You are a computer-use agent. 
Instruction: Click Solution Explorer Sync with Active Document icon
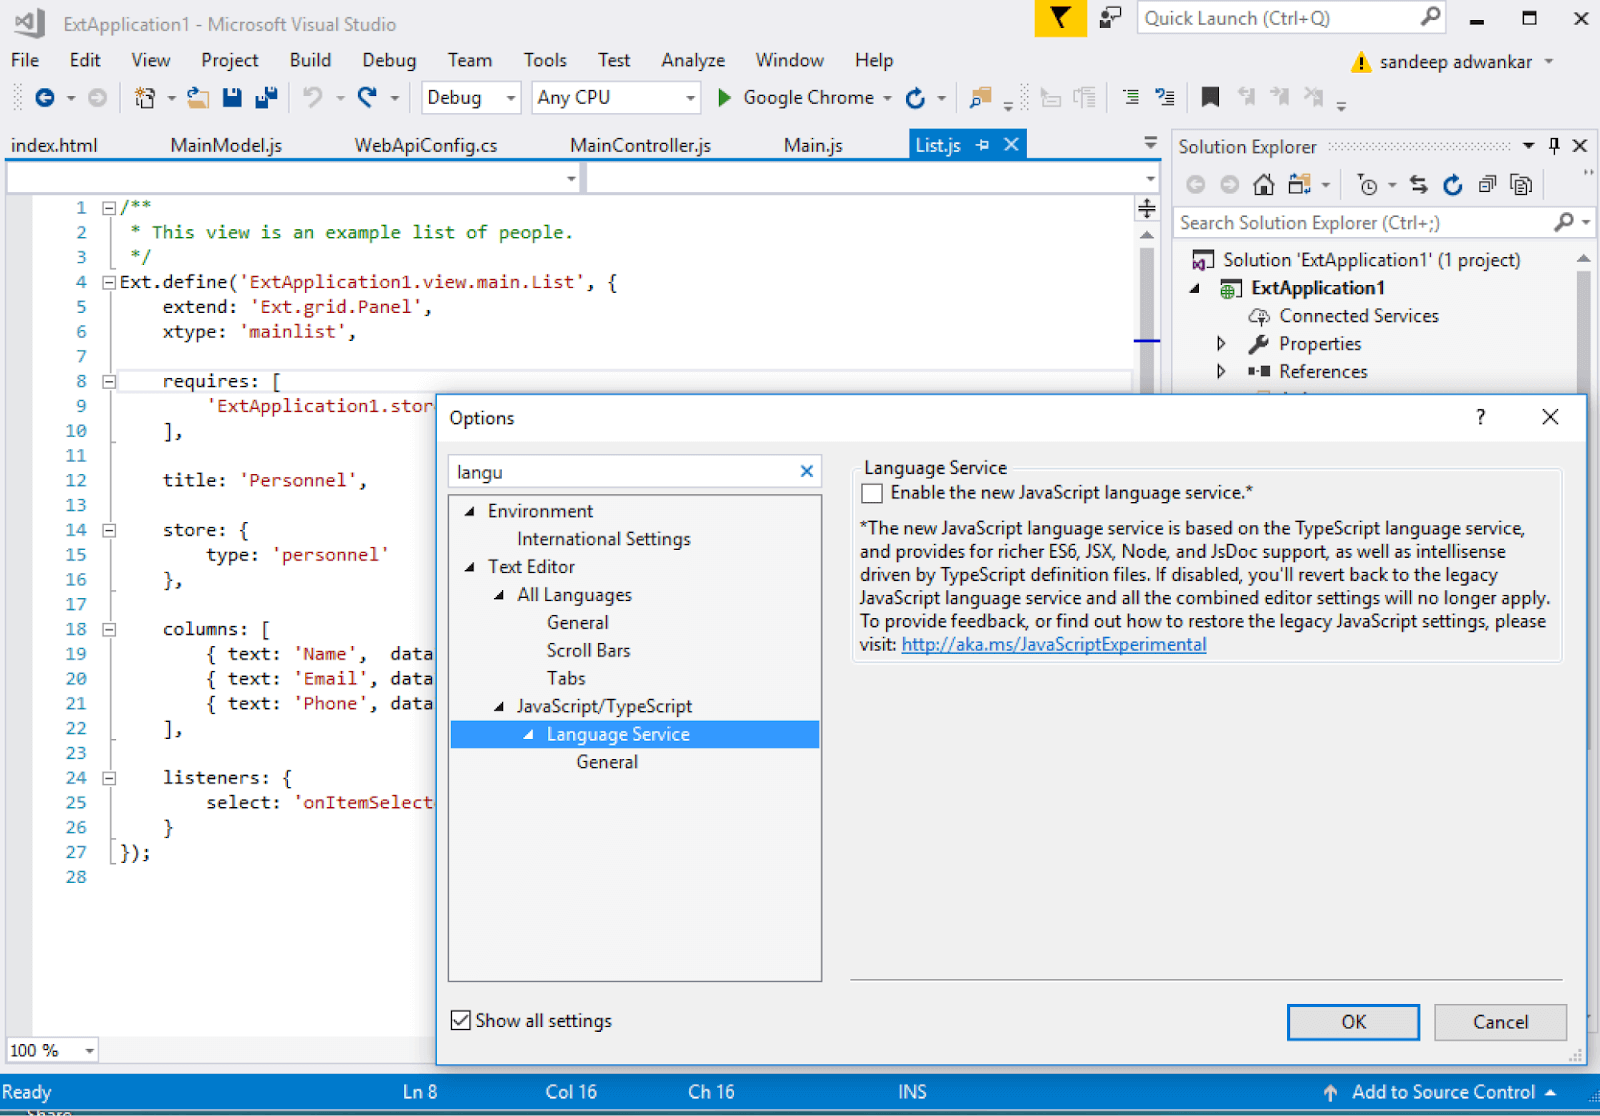pos(1418,184)
